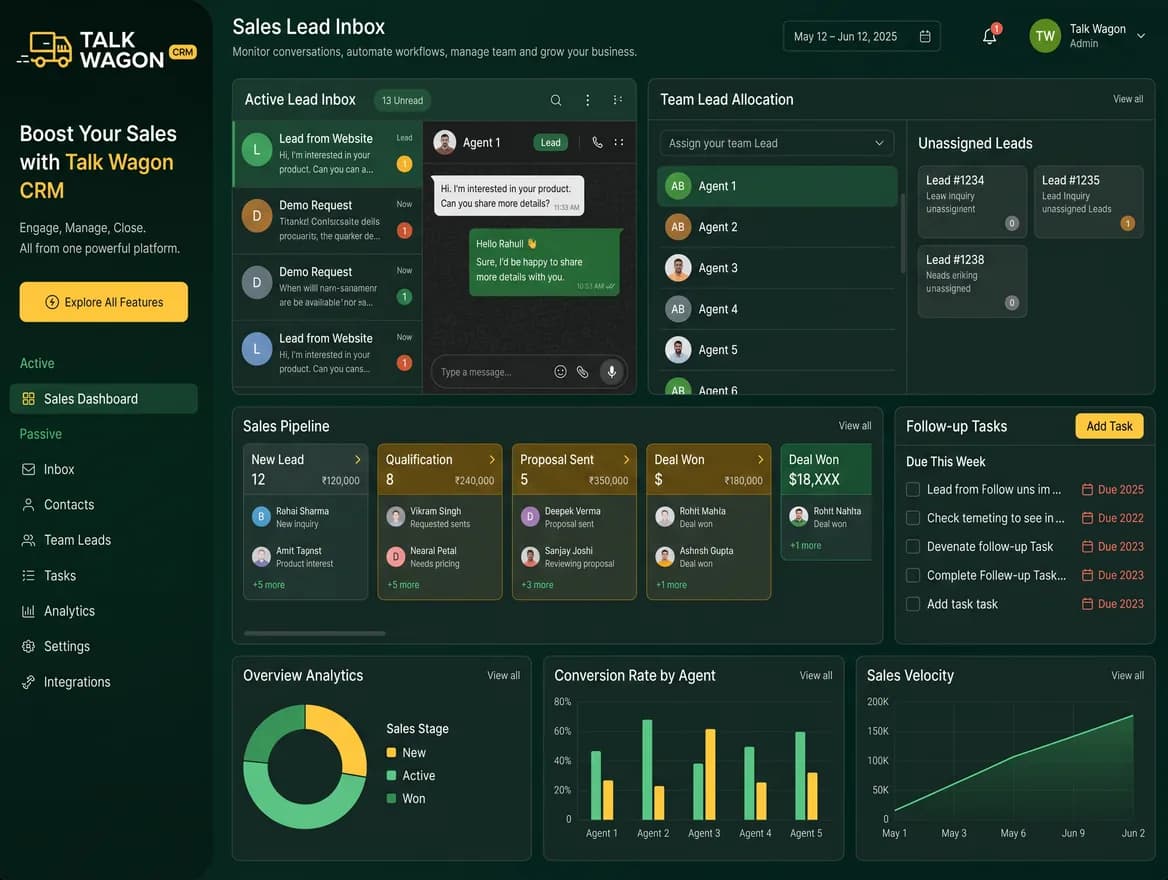Screen dimensions: 1168x880
Task: Click the Tasks list icon in sidebar
Action: (x=28, y=575)
